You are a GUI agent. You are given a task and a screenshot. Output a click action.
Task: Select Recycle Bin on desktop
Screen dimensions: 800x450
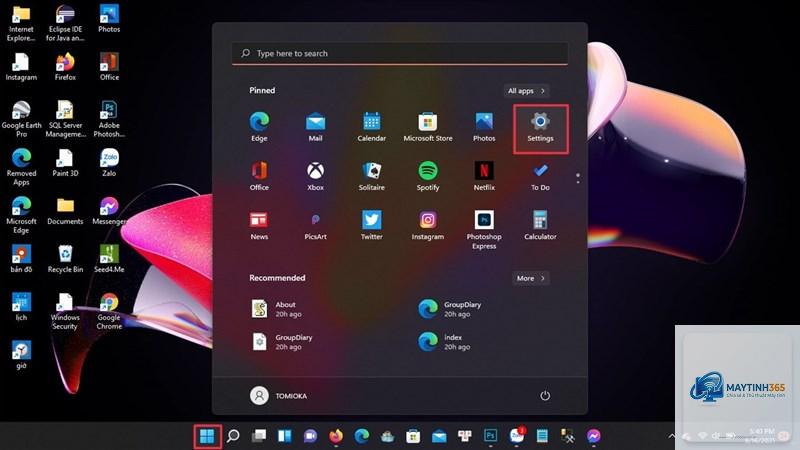(x=65, y=259)
